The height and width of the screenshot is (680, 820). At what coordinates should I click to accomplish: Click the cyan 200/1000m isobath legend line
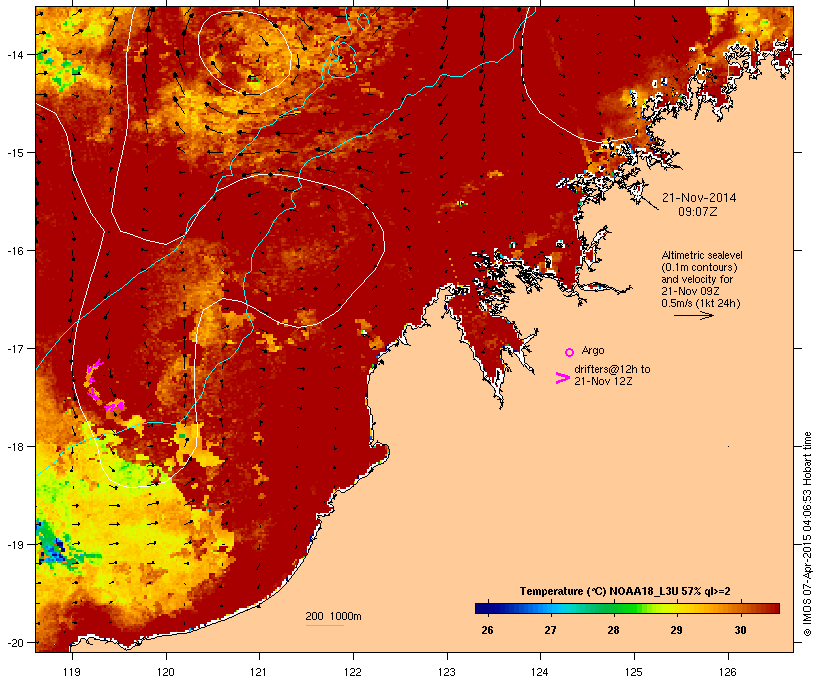[x=324, y=625]
